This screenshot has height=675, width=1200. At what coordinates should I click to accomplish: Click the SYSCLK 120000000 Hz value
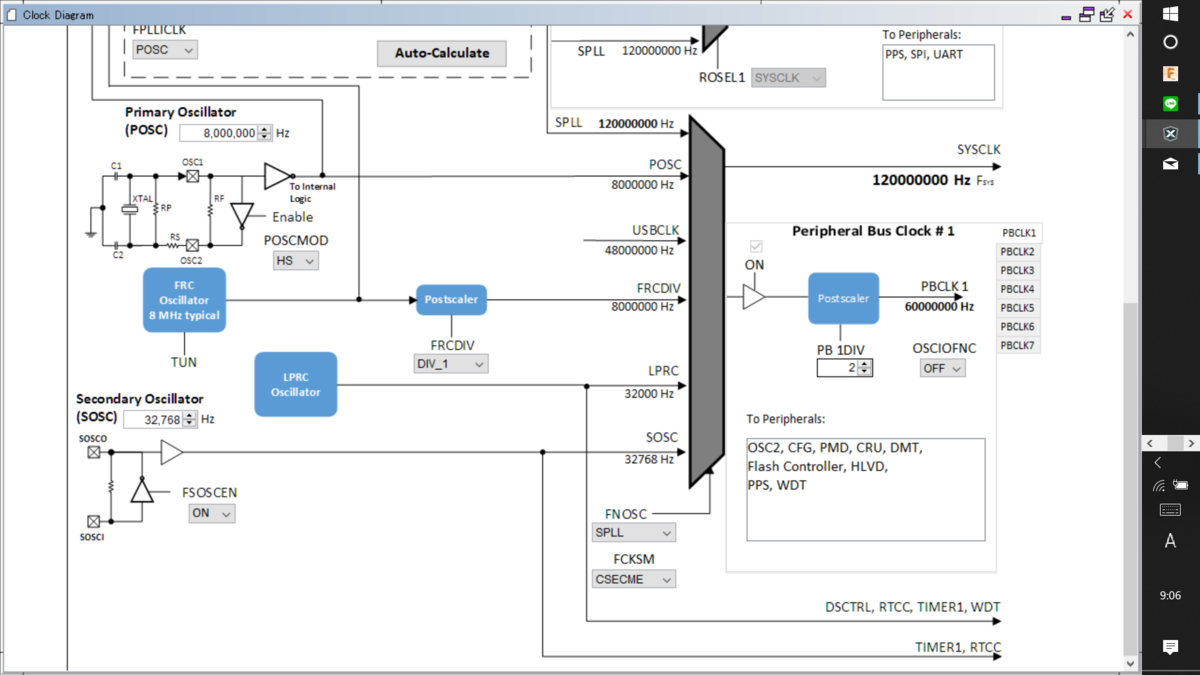point(921,181)
